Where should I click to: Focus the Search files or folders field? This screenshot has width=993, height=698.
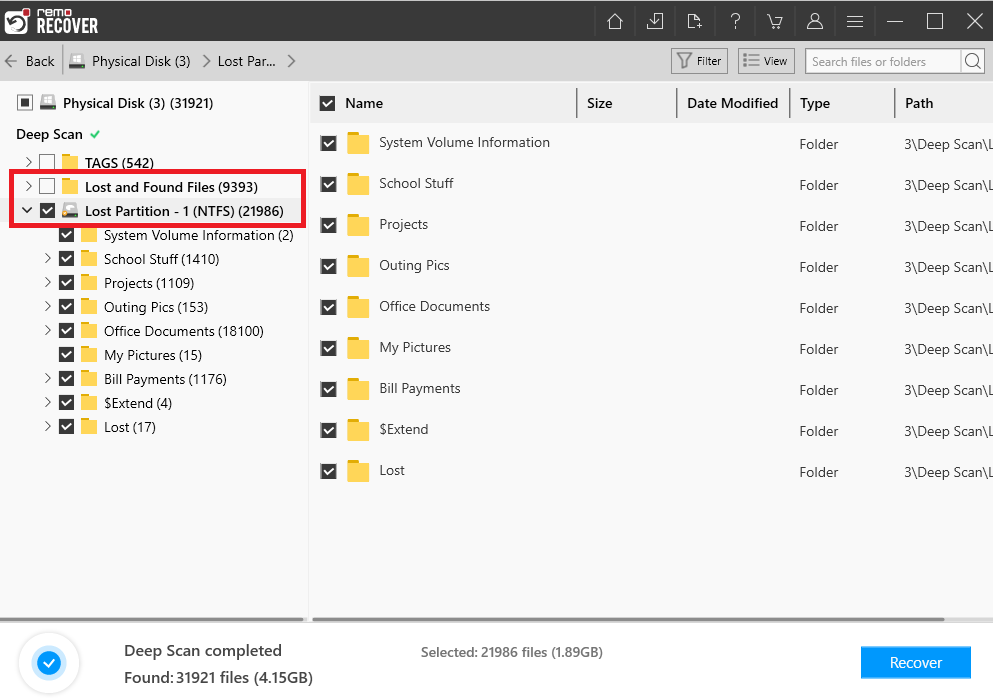click(x=883, y=61)
